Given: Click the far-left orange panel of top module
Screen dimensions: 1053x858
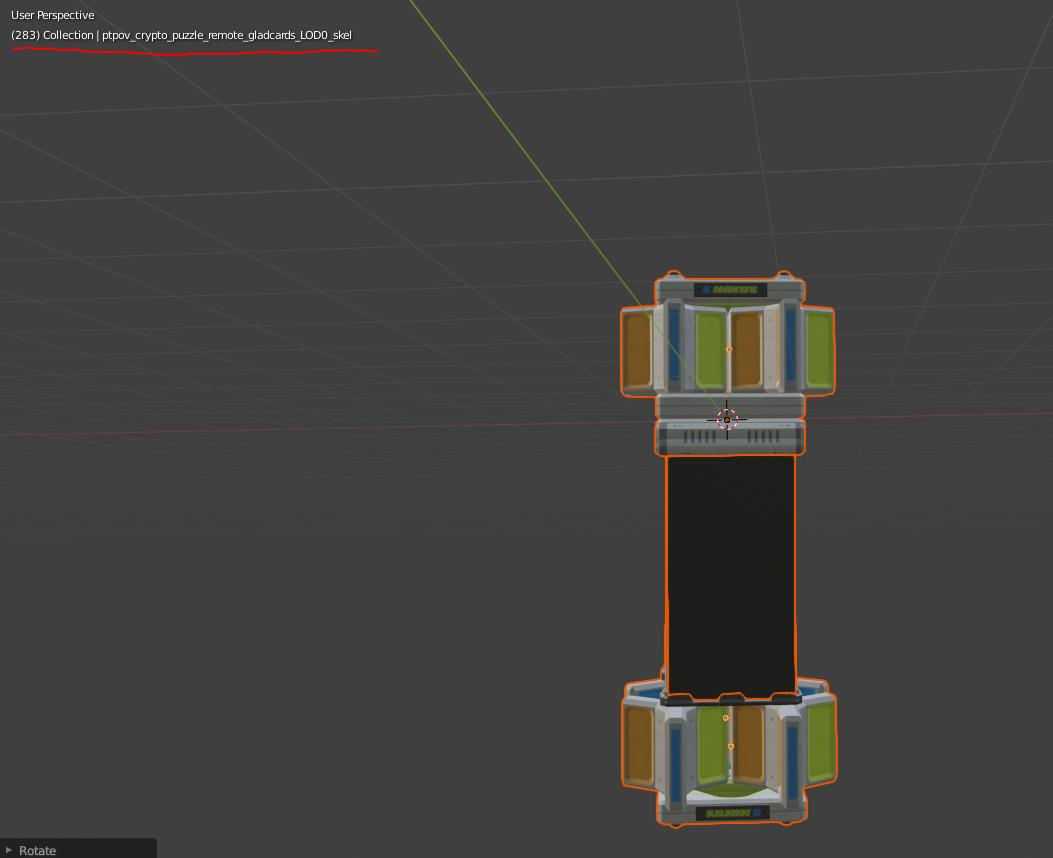Looking at the screenshot, I should click(637, 351).
